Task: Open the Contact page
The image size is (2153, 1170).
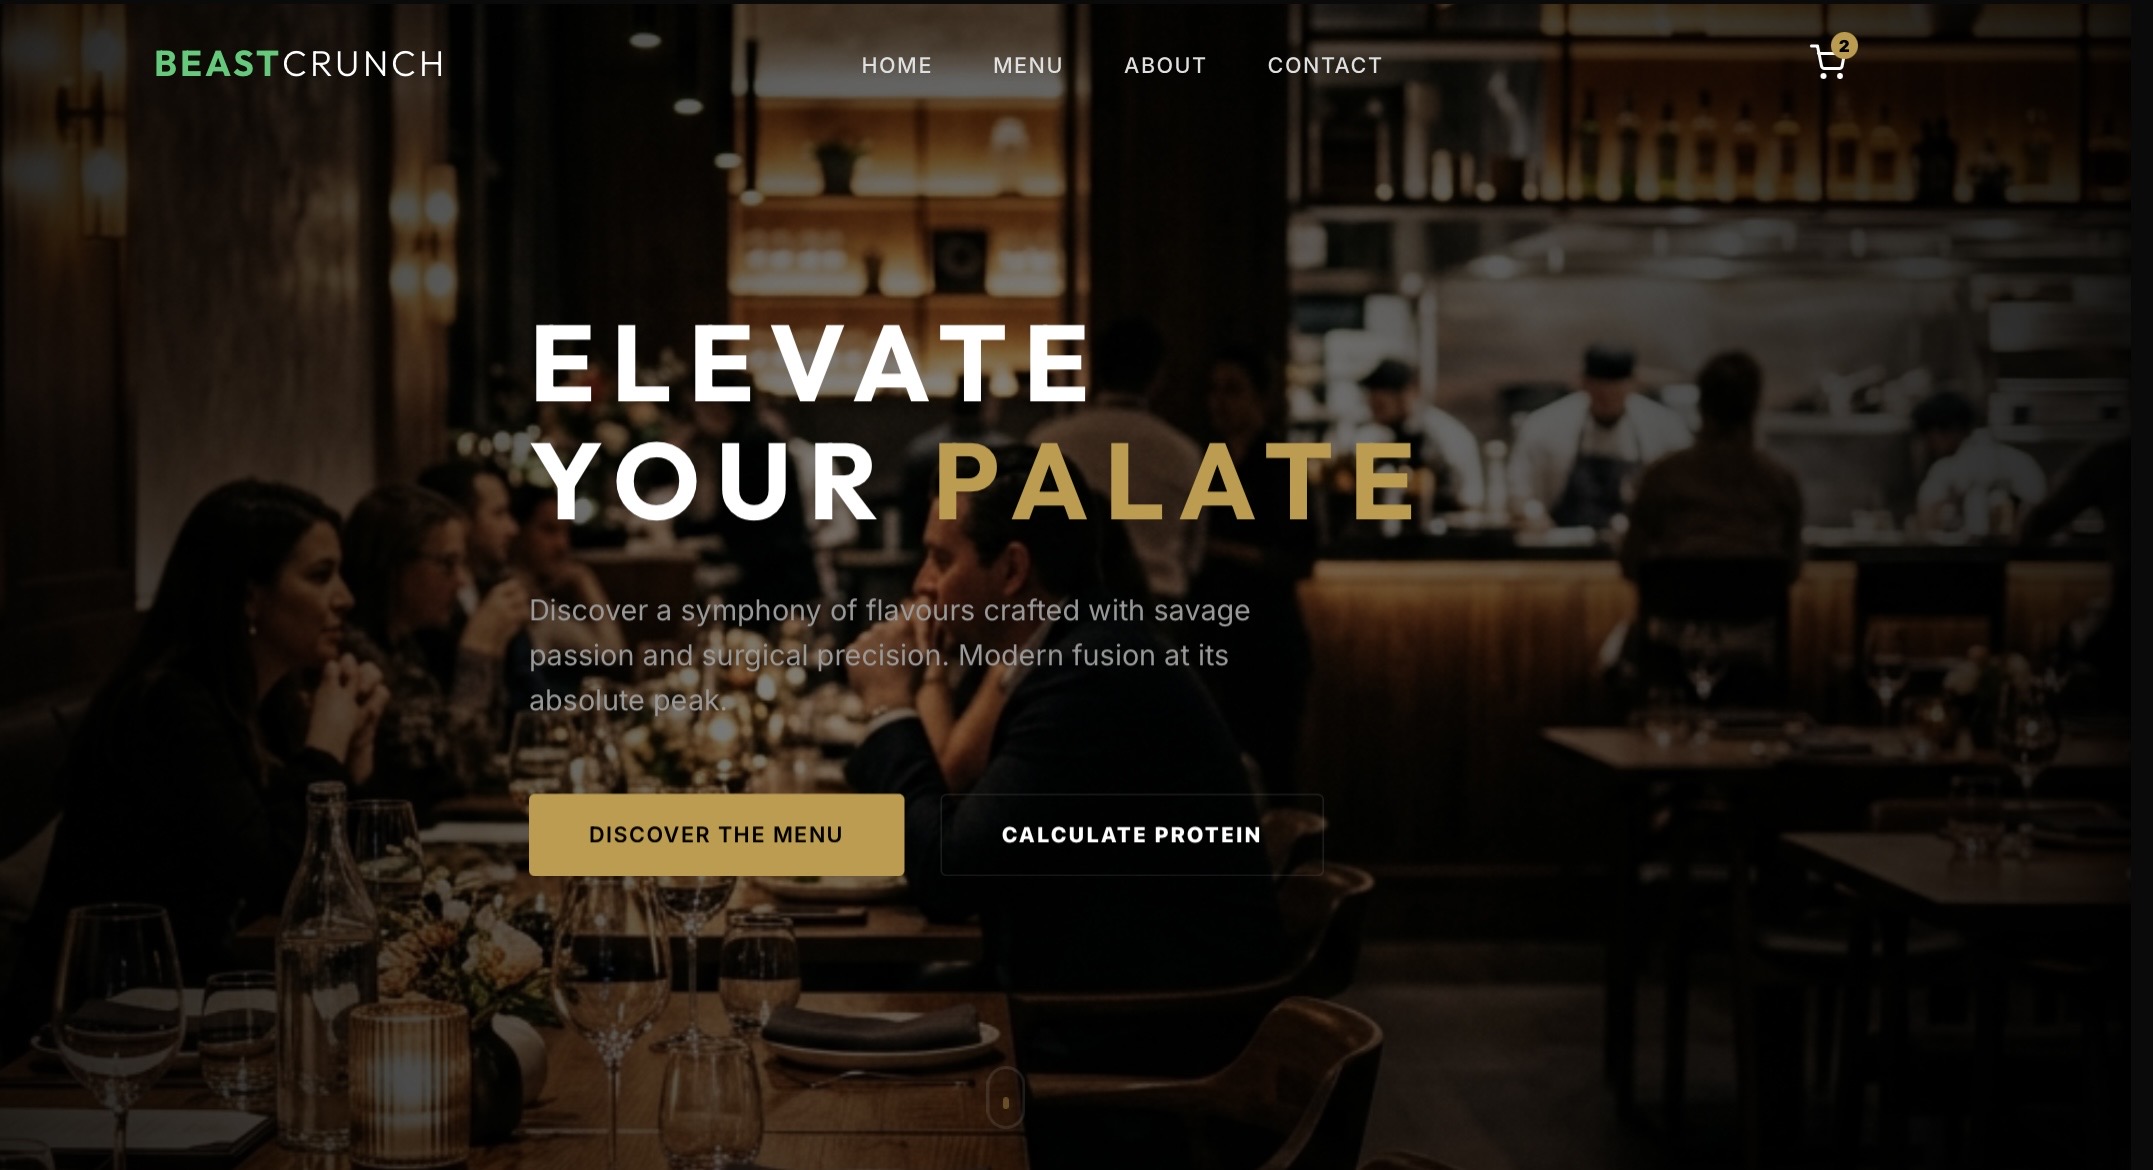Action: (x=1324, y=65)
